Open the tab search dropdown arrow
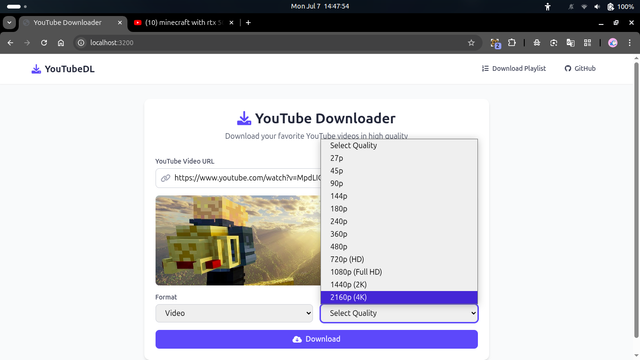Screen dimensions: 640x360 coord(9,22)
